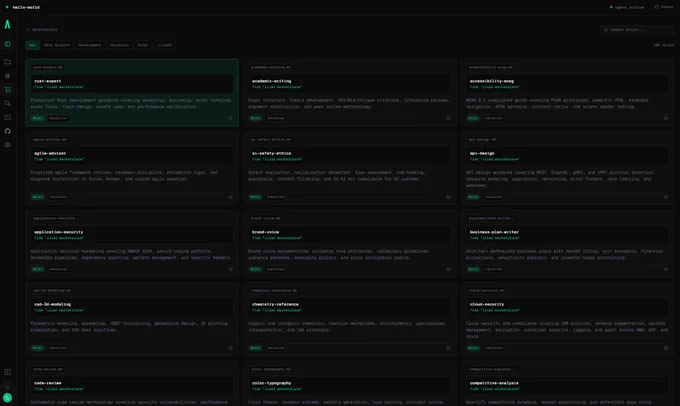Screen dimensions: 680x406
Task: Open the business-plan-writer skill title
Action: 494,232
